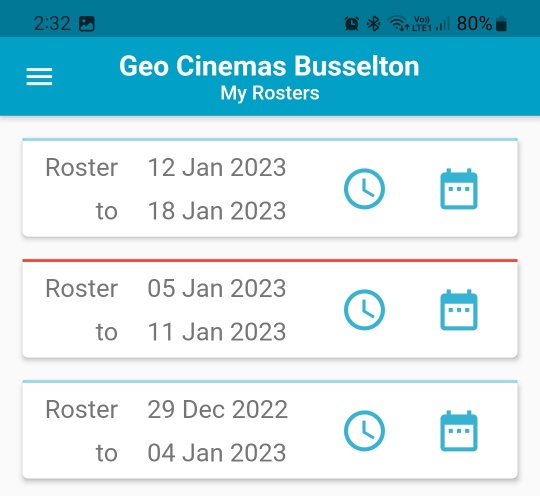Screen dimensions: 540x496
Task: Open roster card starting 05 Jan 2023
Action: click(x=270, y=309)
